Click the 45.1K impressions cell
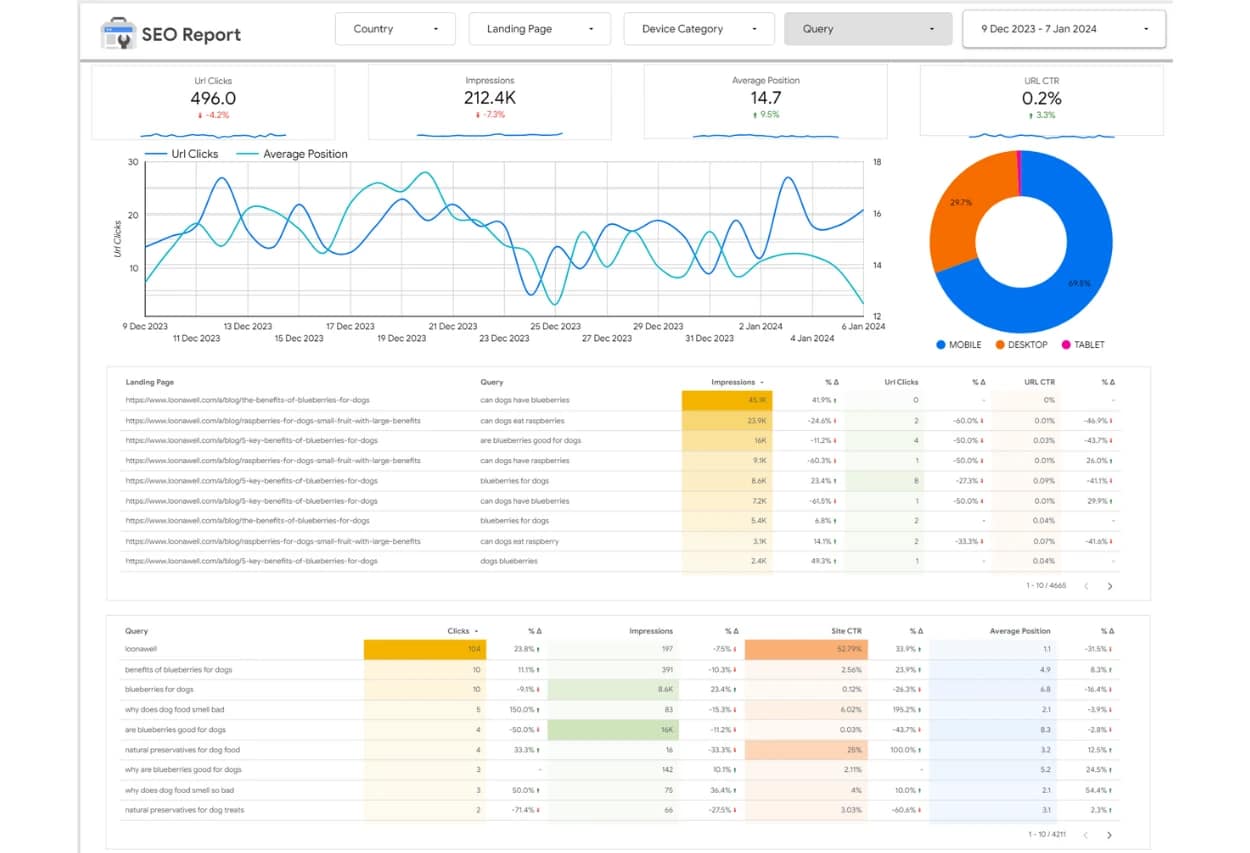Image resolution: width=1250 pixels, height=853 pixels. tap(727, 400)
